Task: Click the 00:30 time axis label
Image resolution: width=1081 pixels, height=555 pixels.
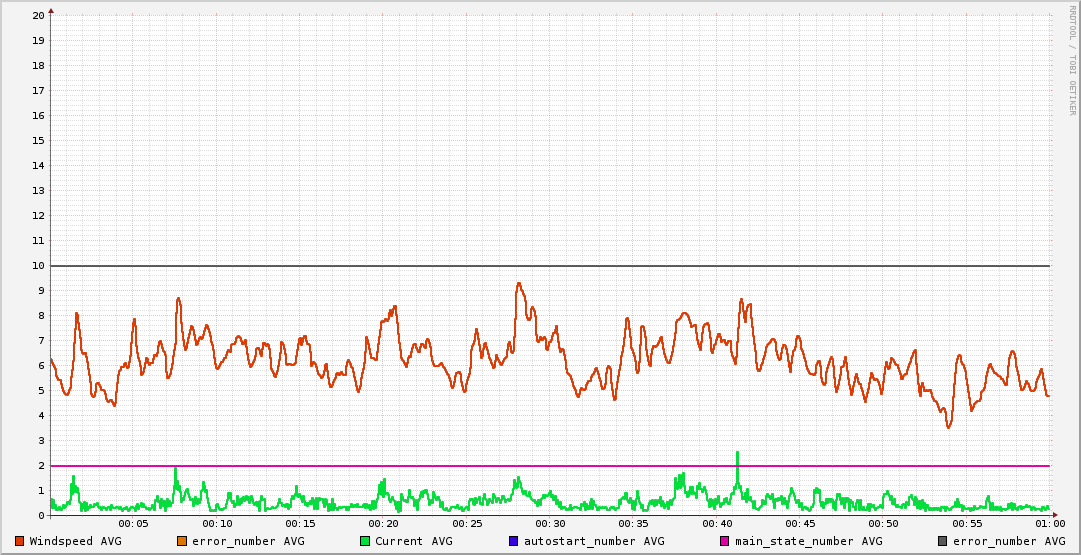Action: 550,523
